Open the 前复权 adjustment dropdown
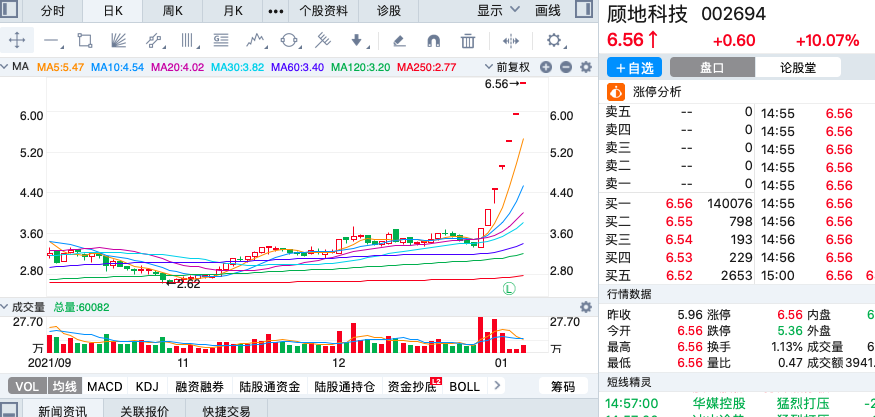Screen dimensions: 875x417 click(x=509, y=67)
